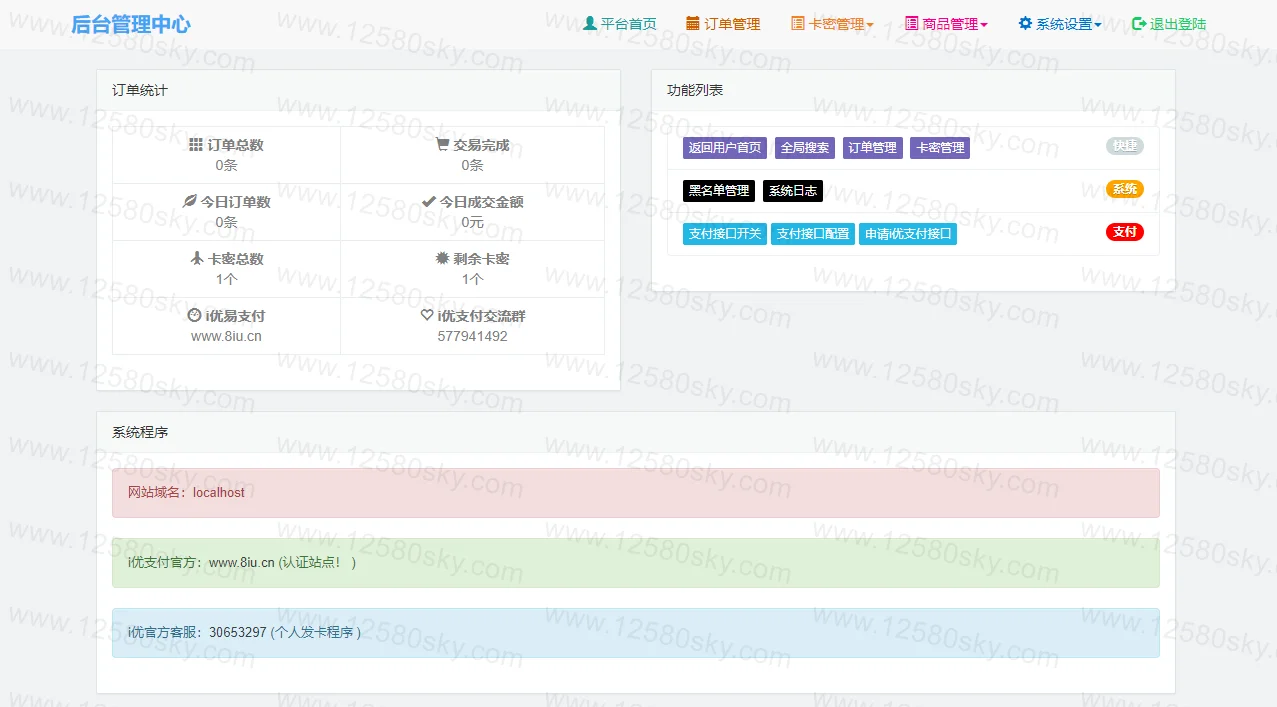
Task: Click the i优官方客服 blue alert text
Action: [244, 633]
